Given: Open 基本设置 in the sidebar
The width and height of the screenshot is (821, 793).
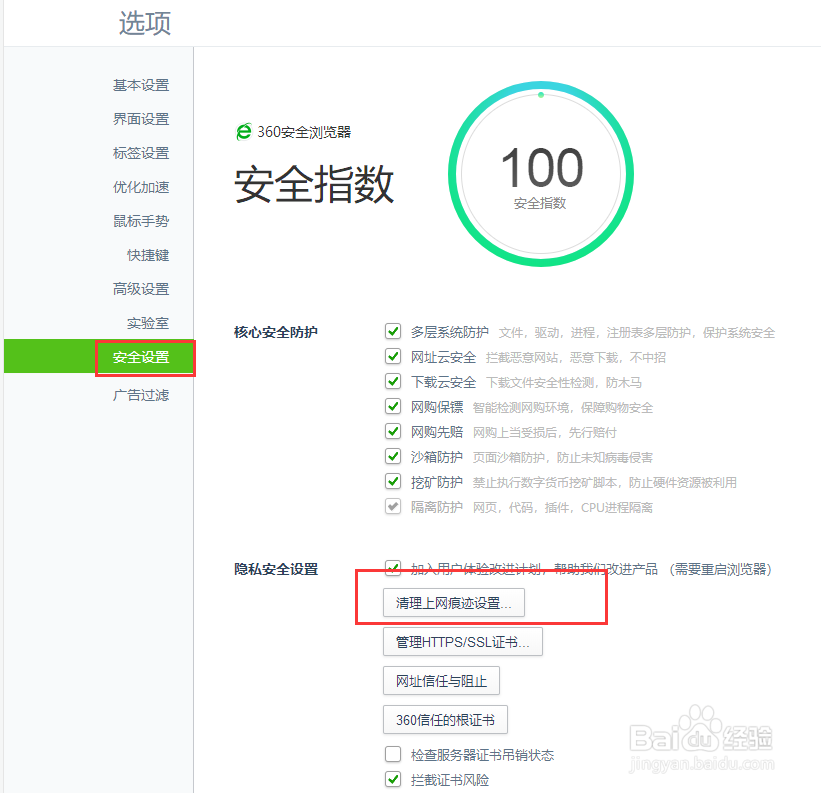Looking at the screenshot, I should click(x=141, y=85).
